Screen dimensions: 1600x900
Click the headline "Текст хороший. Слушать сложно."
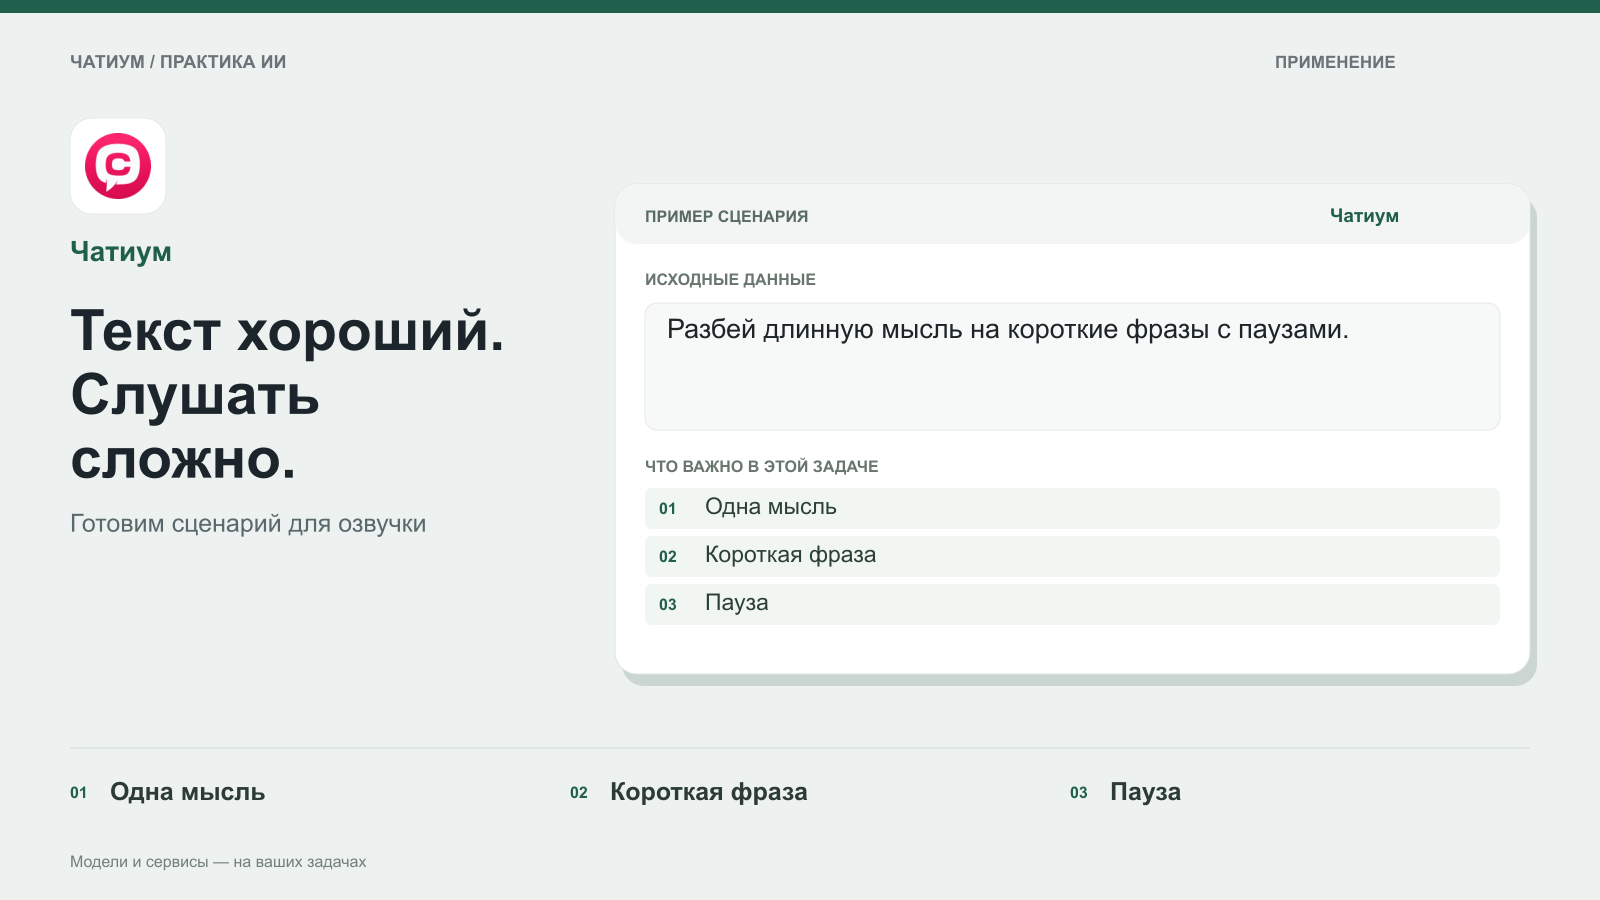(288, 395)
